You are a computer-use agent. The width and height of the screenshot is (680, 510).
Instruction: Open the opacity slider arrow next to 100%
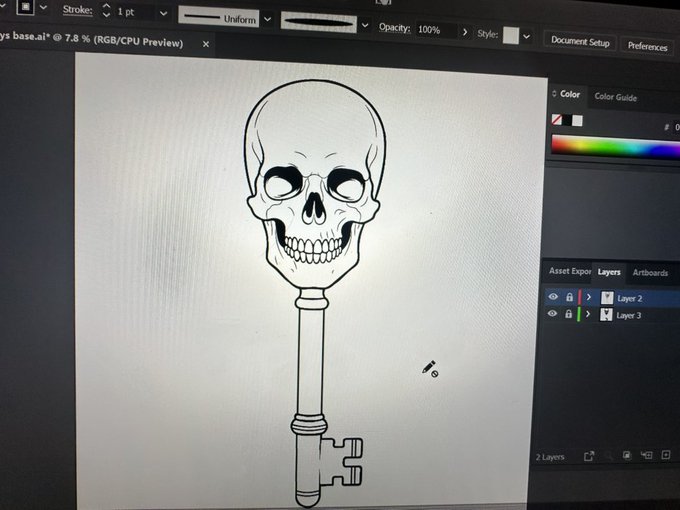point(465,32)
